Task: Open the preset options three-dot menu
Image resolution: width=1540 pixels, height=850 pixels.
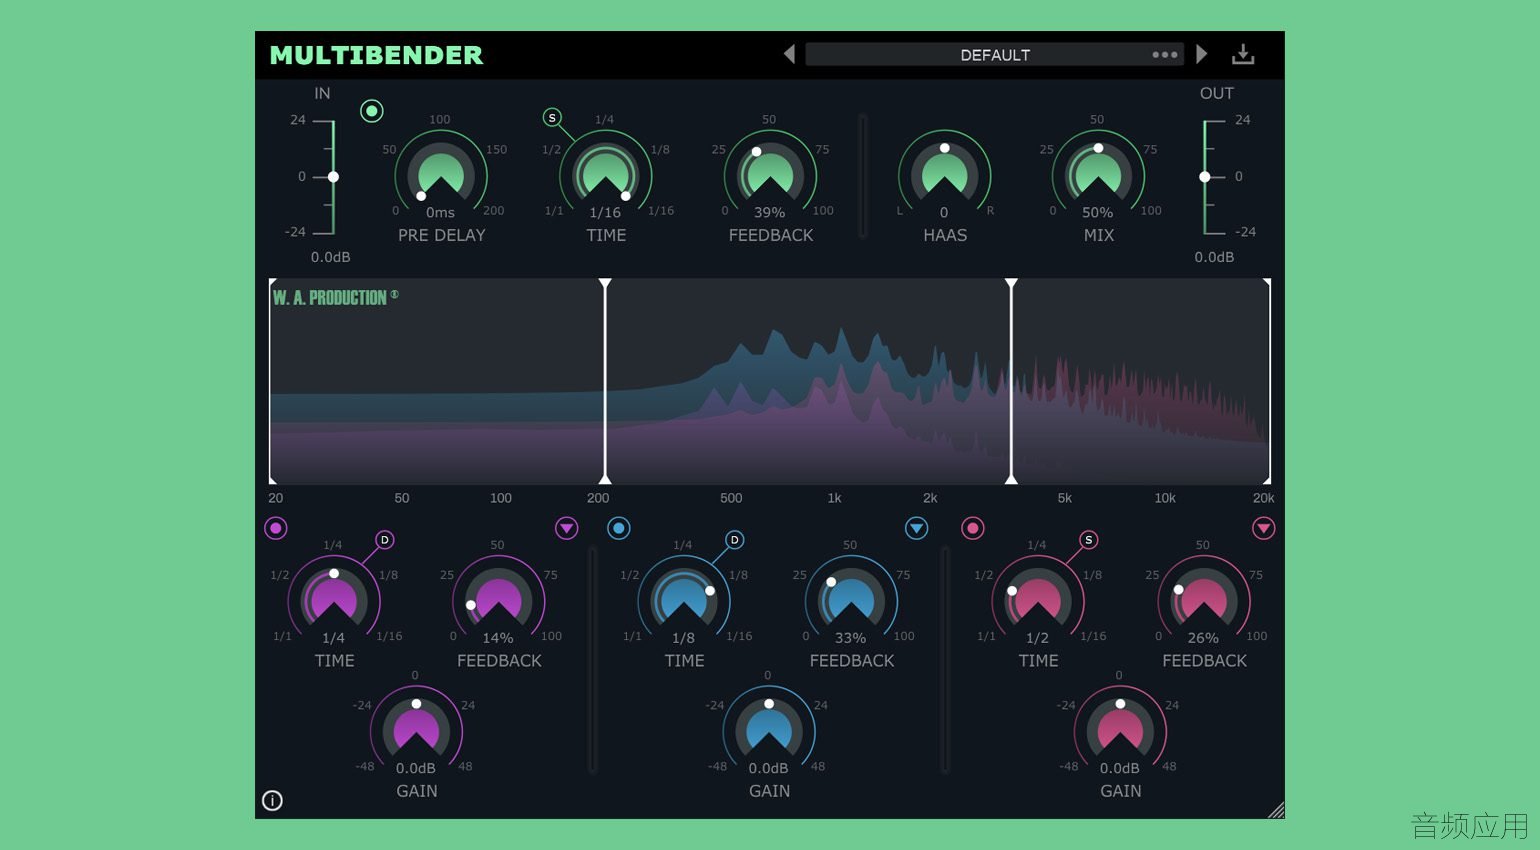Action: [x=1164, y=55]
